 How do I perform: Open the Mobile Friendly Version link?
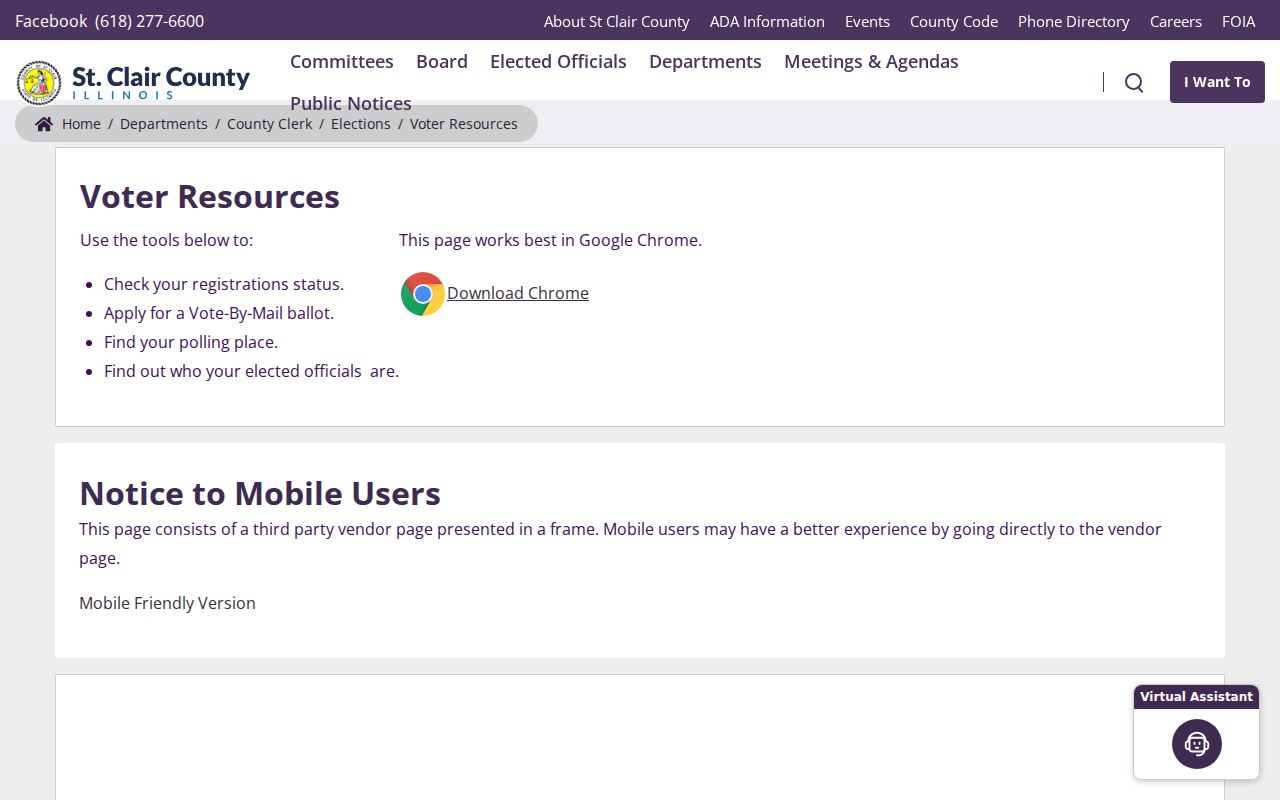tap(167, 603)
